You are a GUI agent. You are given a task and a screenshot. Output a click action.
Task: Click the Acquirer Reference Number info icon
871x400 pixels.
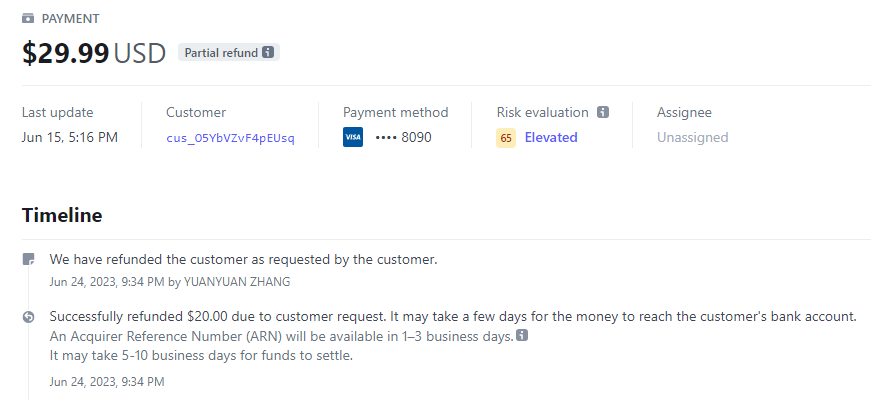pos(522,336)
